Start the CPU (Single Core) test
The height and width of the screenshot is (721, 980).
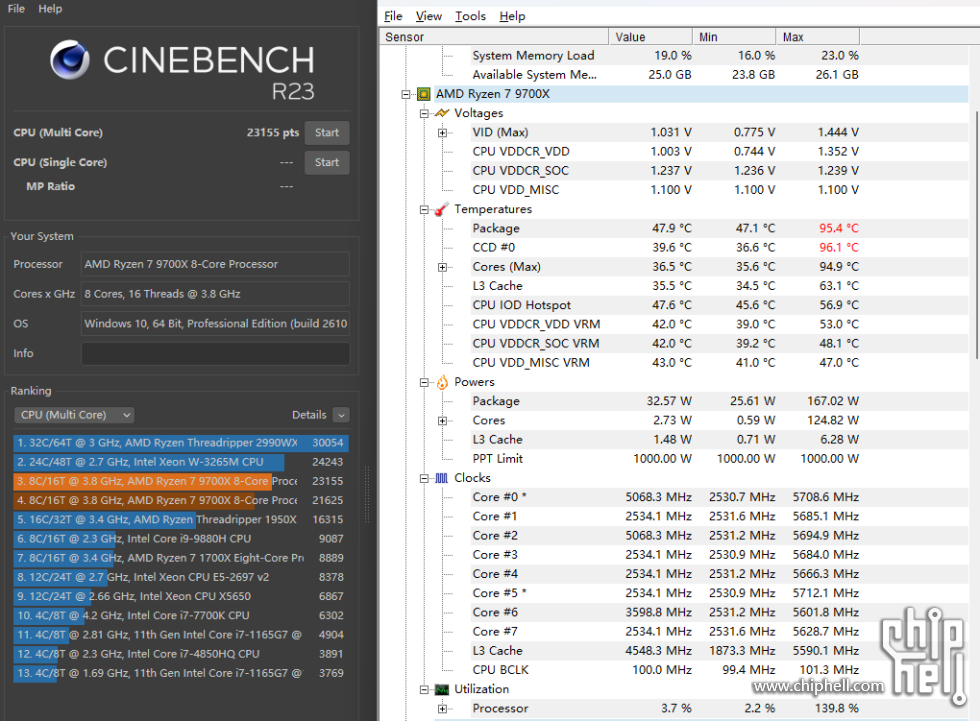pos(327,162)
